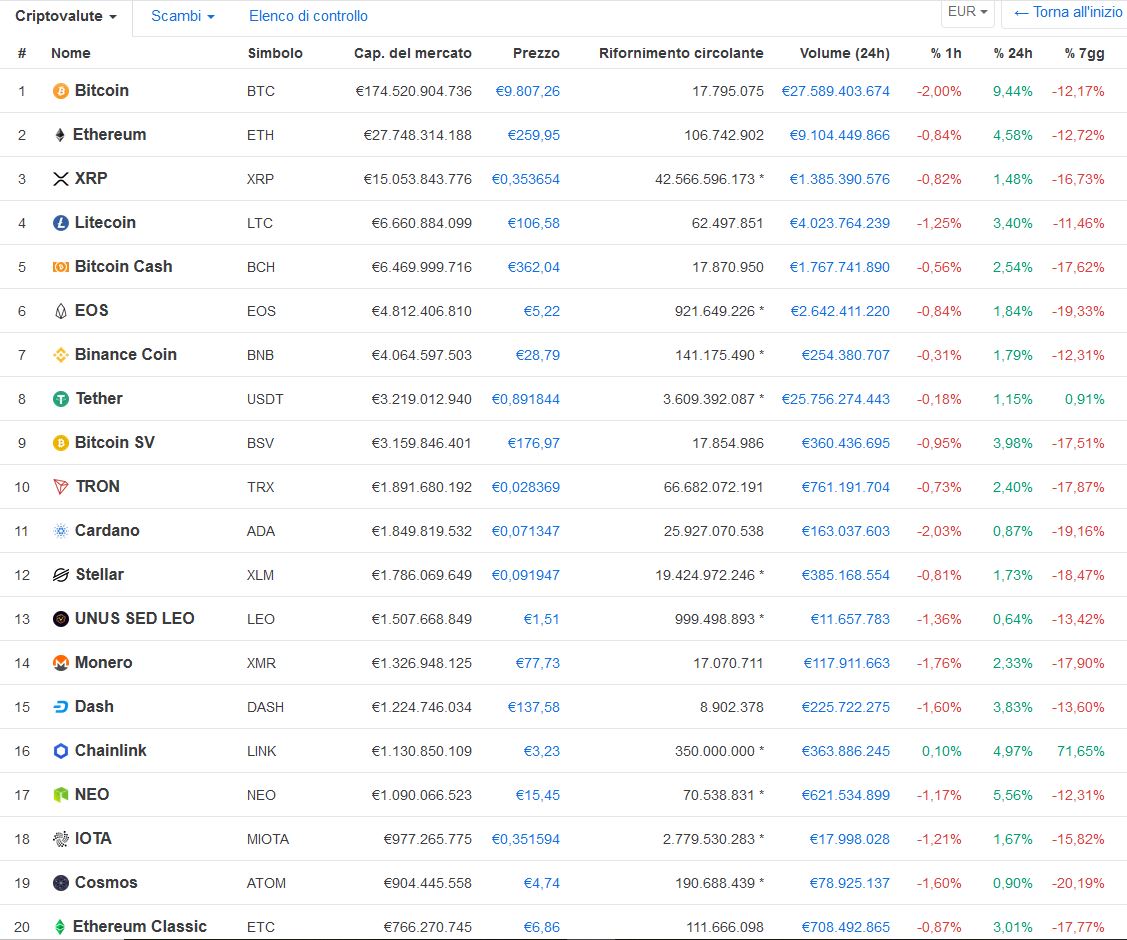Image resolution: width=1127 pixels, height=940 pixels.
Task: Select Cardano 1h change -2,03%
Action: 939,531
